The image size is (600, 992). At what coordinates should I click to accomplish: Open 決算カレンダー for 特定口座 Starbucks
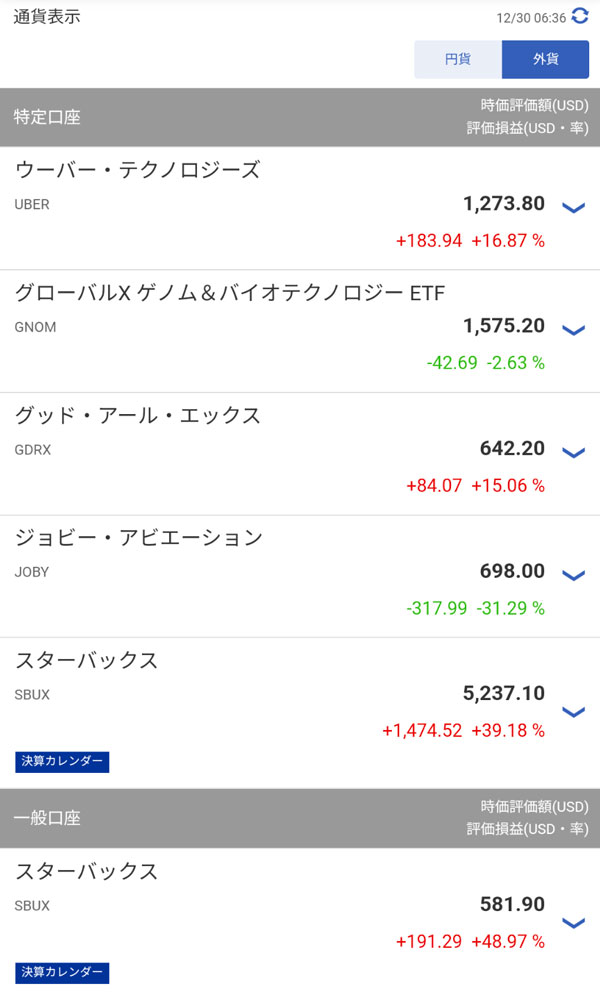pos(62,761)
